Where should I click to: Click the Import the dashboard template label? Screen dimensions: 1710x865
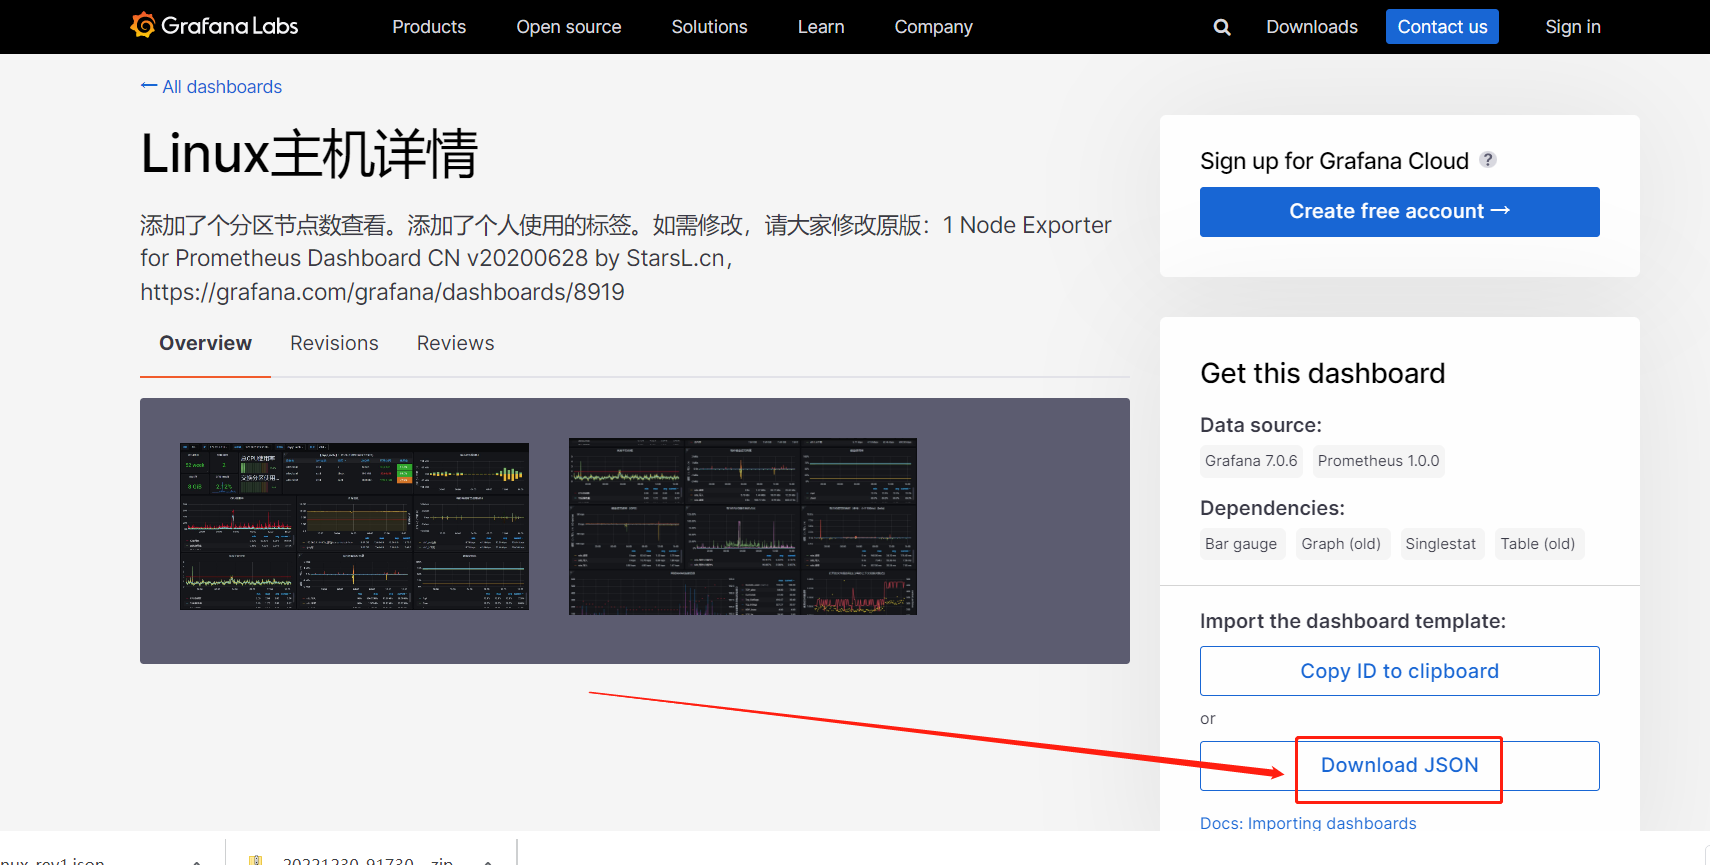[1352, 621]
